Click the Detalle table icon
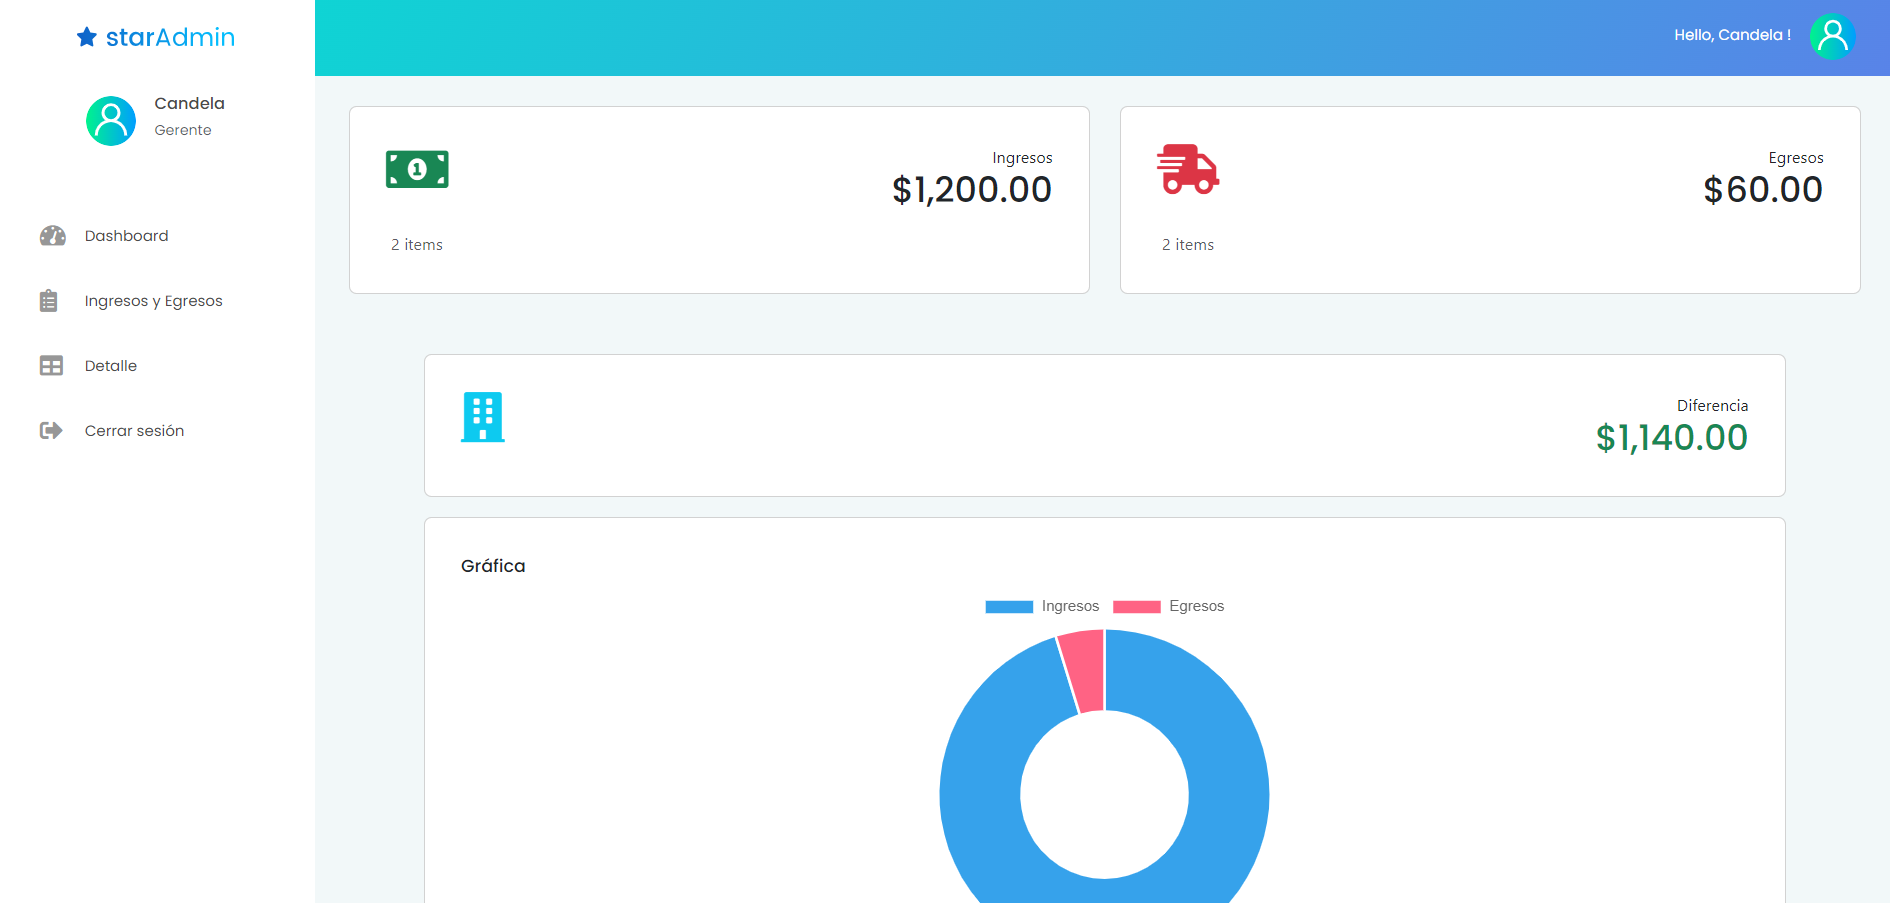This screenshot has width=1890, height=903. (x=51, y=366)
